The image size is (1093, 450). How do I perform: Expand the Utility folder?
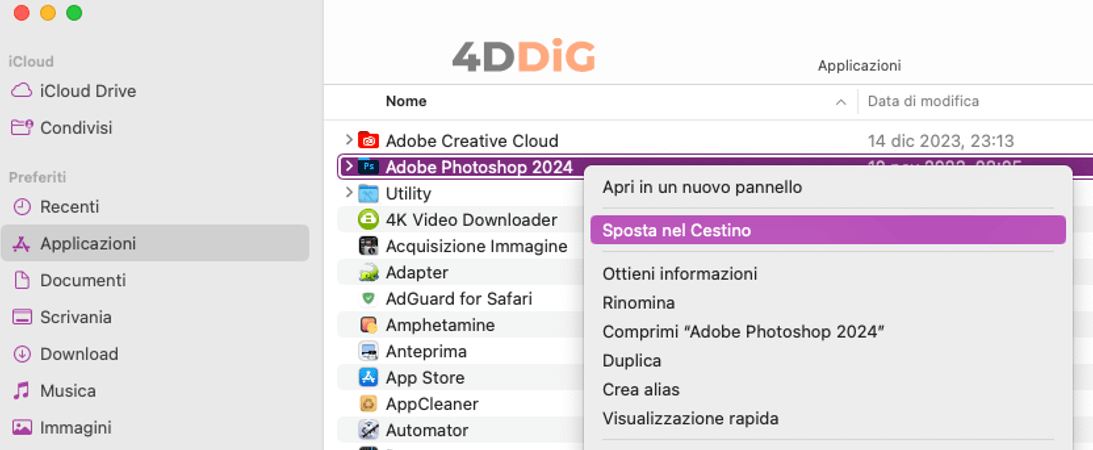pos(349,193)
